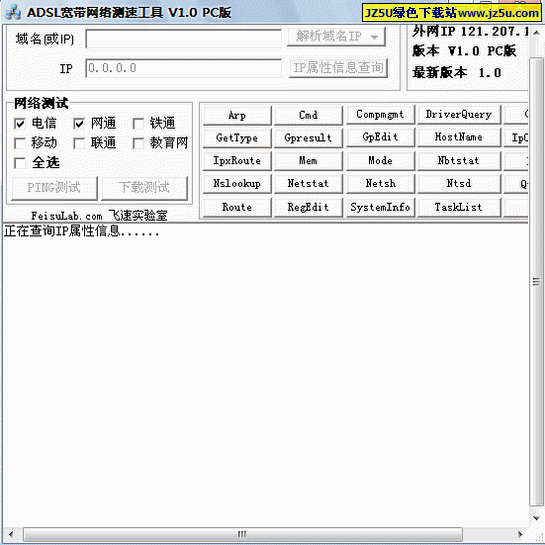This screenshot has height=545, width=545.
Task: Click the FeisuLab.com 飞速实验室 text
Action: [x=99, y=216]
